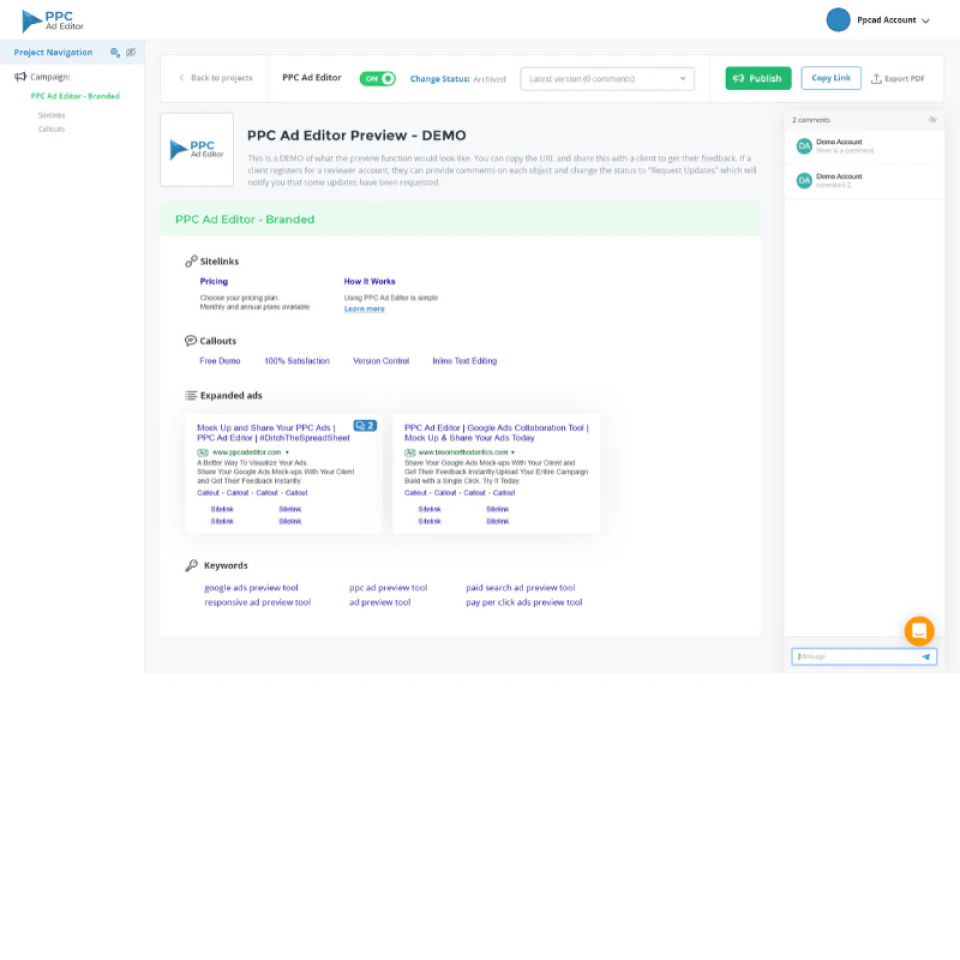Click the Publish button
This screenshot has width=960, height=960.
pyautogui.click(x=758, y=78)
